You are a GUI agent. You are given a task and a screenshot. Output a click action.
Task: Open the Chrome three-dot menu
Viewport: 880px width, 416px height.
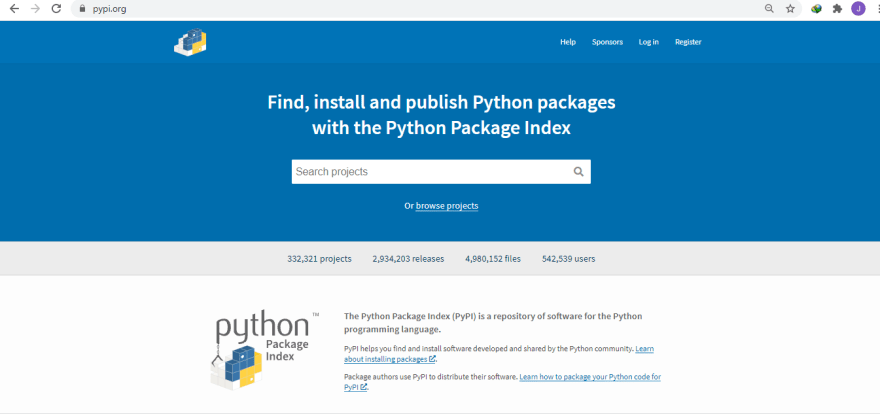point(877,8)
